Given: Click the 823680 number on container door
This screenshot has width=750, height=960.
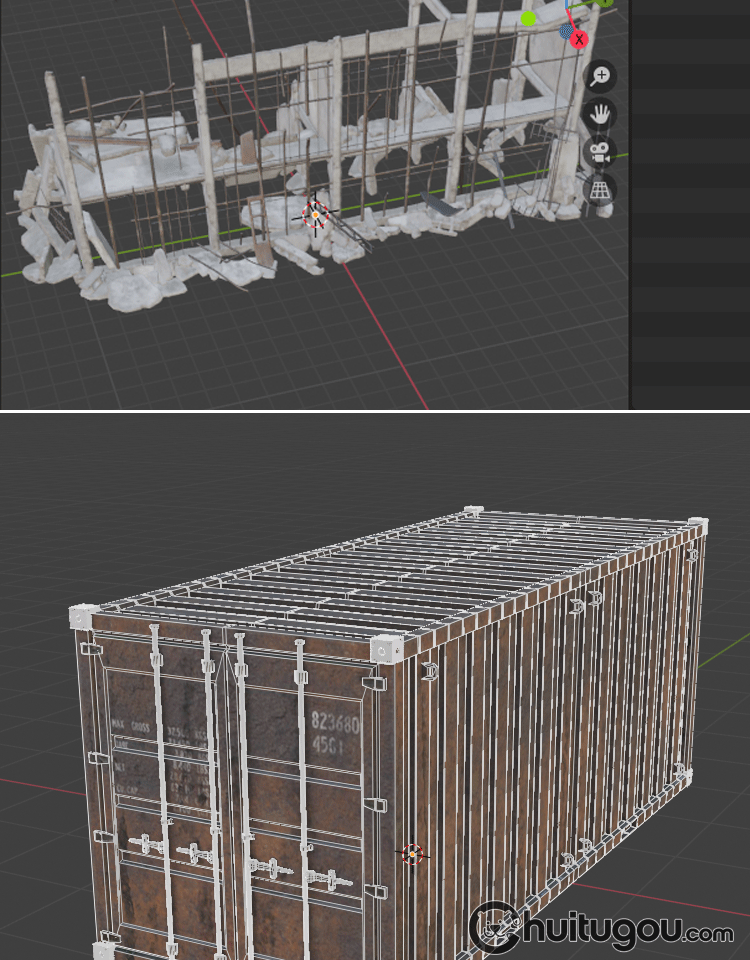Looking at the screenshot, I should (335, 722).
